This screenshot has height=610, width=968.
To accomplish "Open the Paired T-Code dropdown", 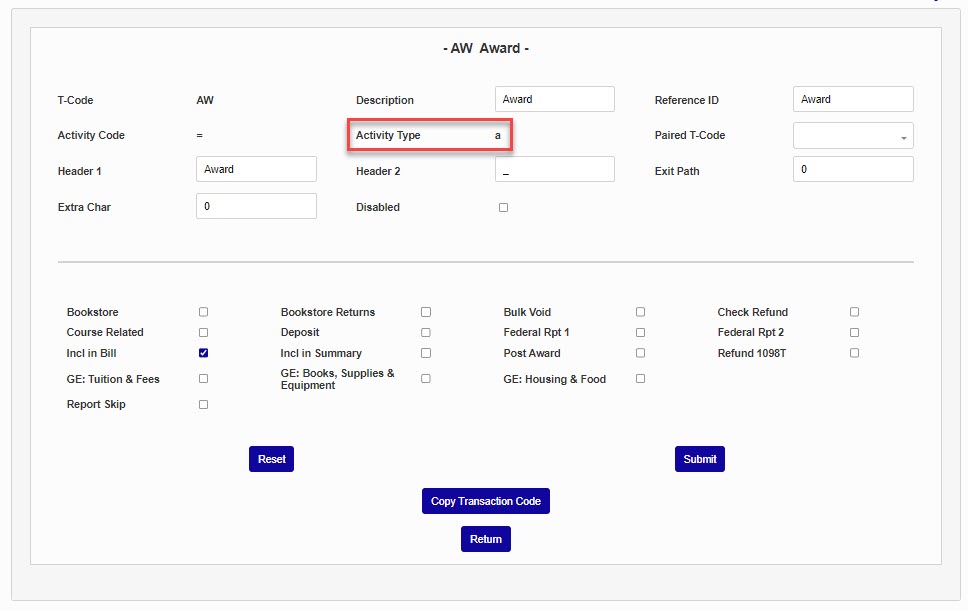I will [852, 136].
